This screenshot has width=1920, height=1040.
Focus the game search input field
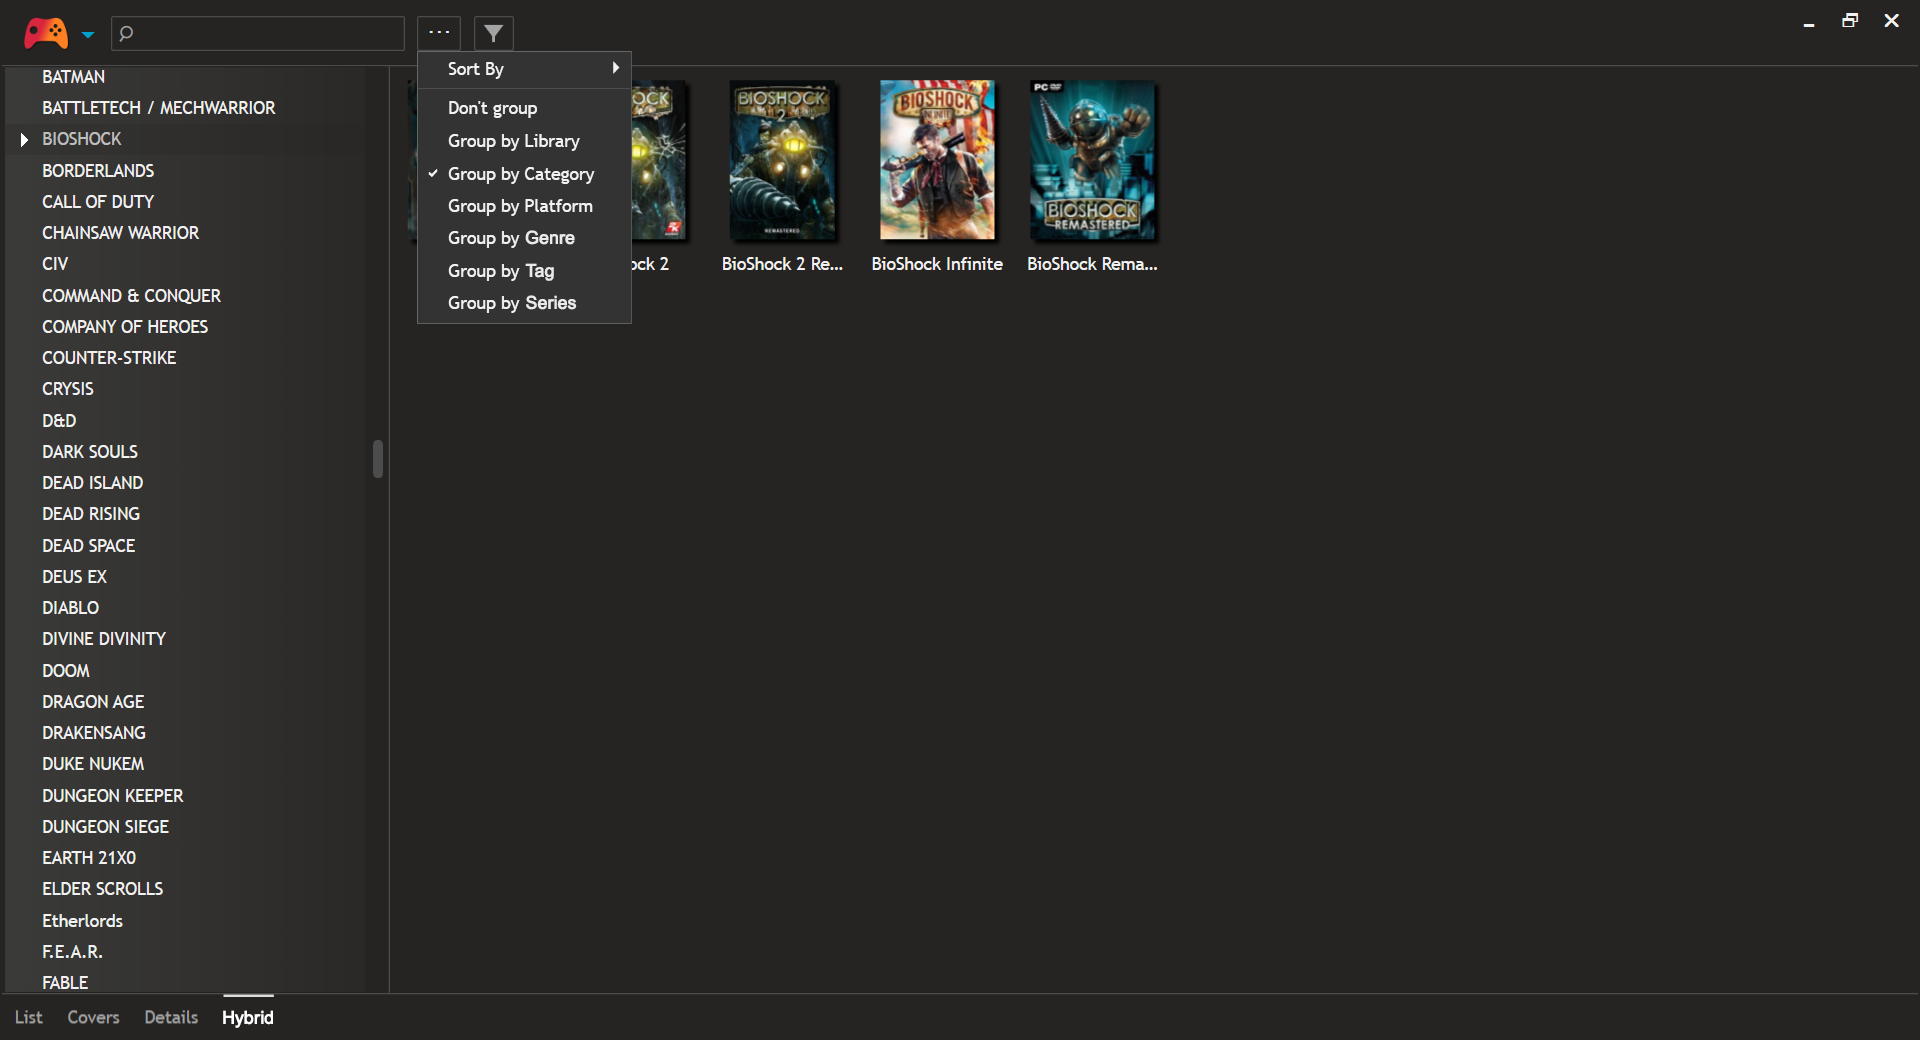(258, 33)
